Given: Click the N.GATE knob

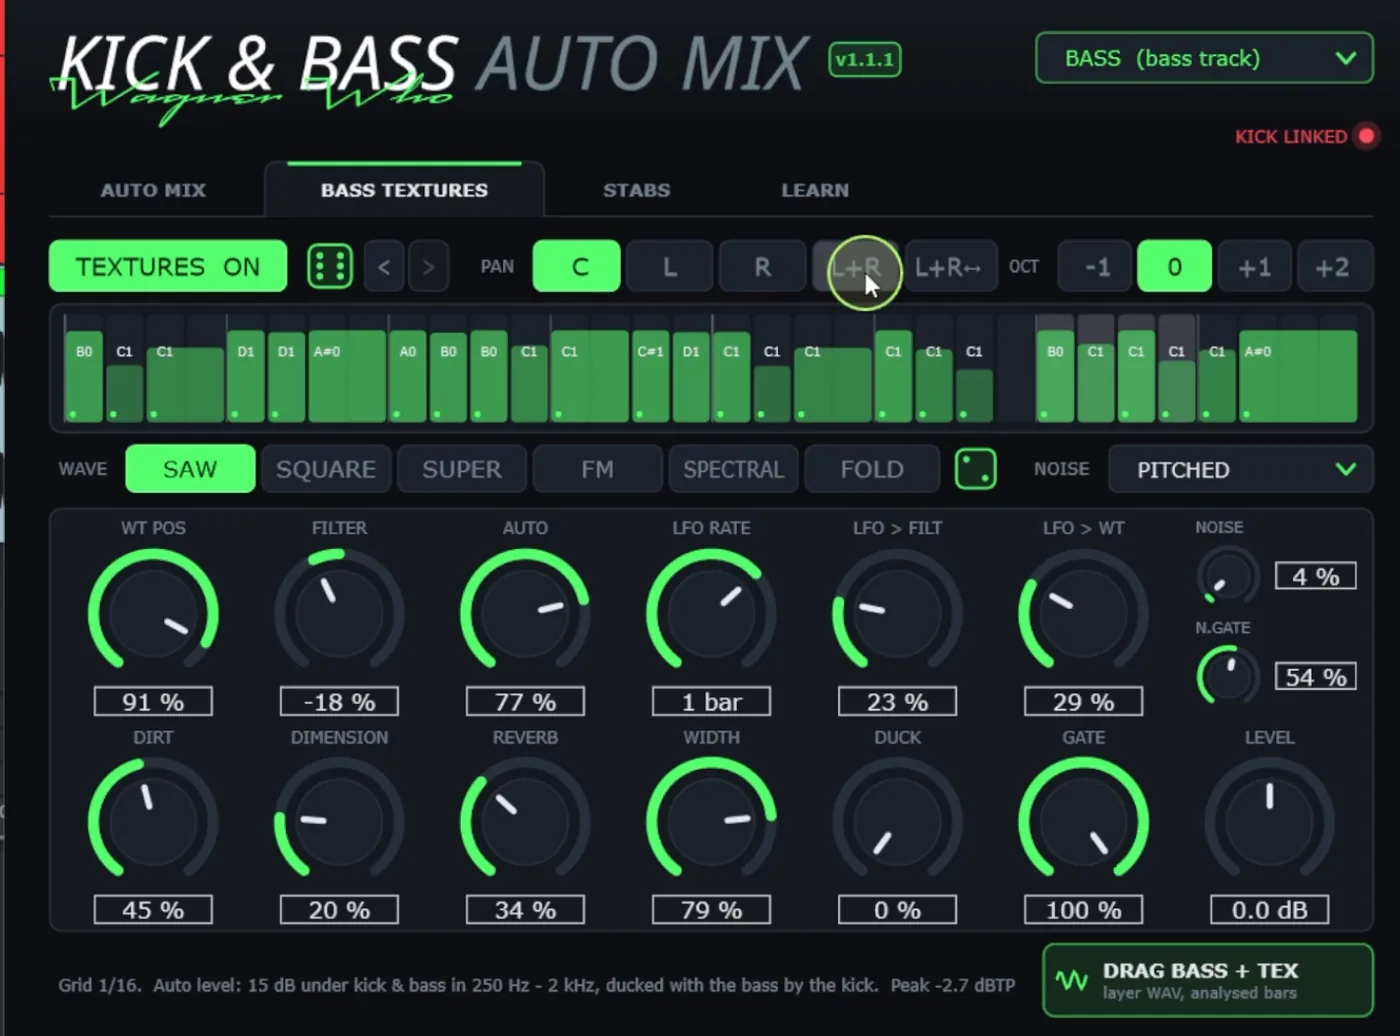Looking at the screenshot, I should [1227, 676].
